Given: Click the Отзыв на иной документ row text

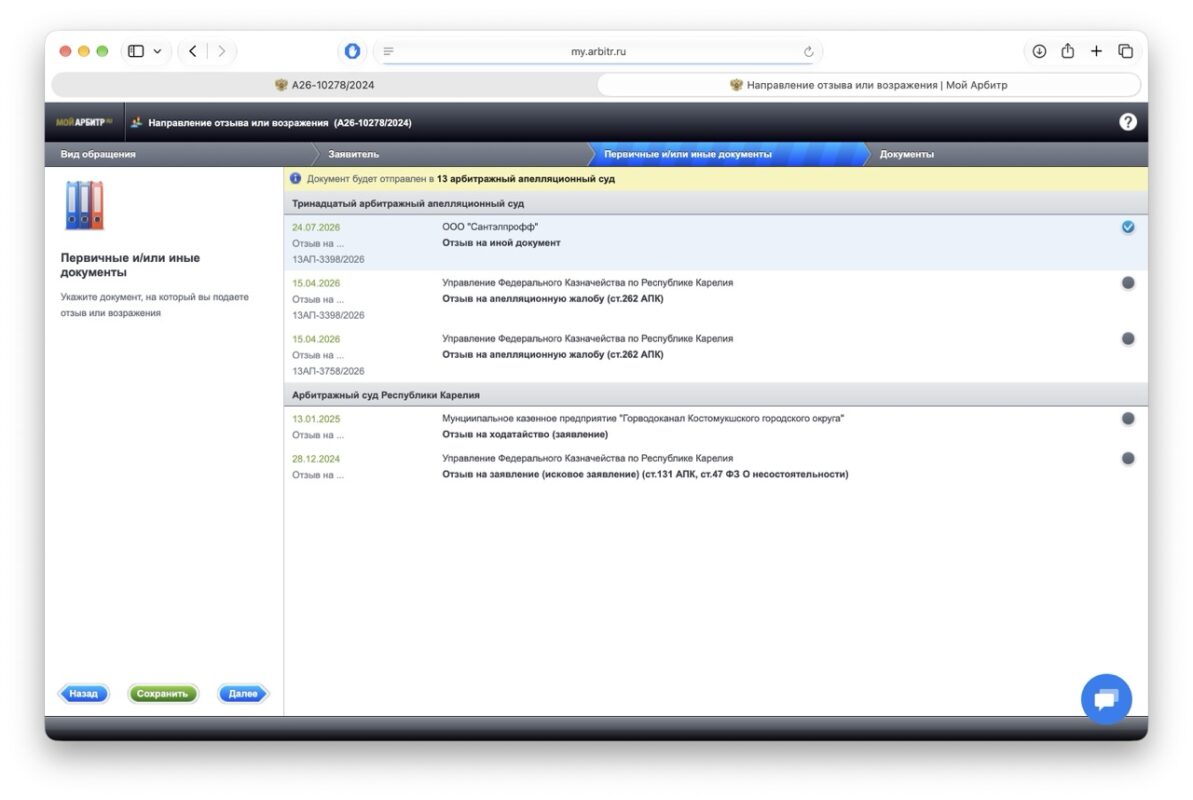Looking at the screenshot, I should (x=501, y=243).
